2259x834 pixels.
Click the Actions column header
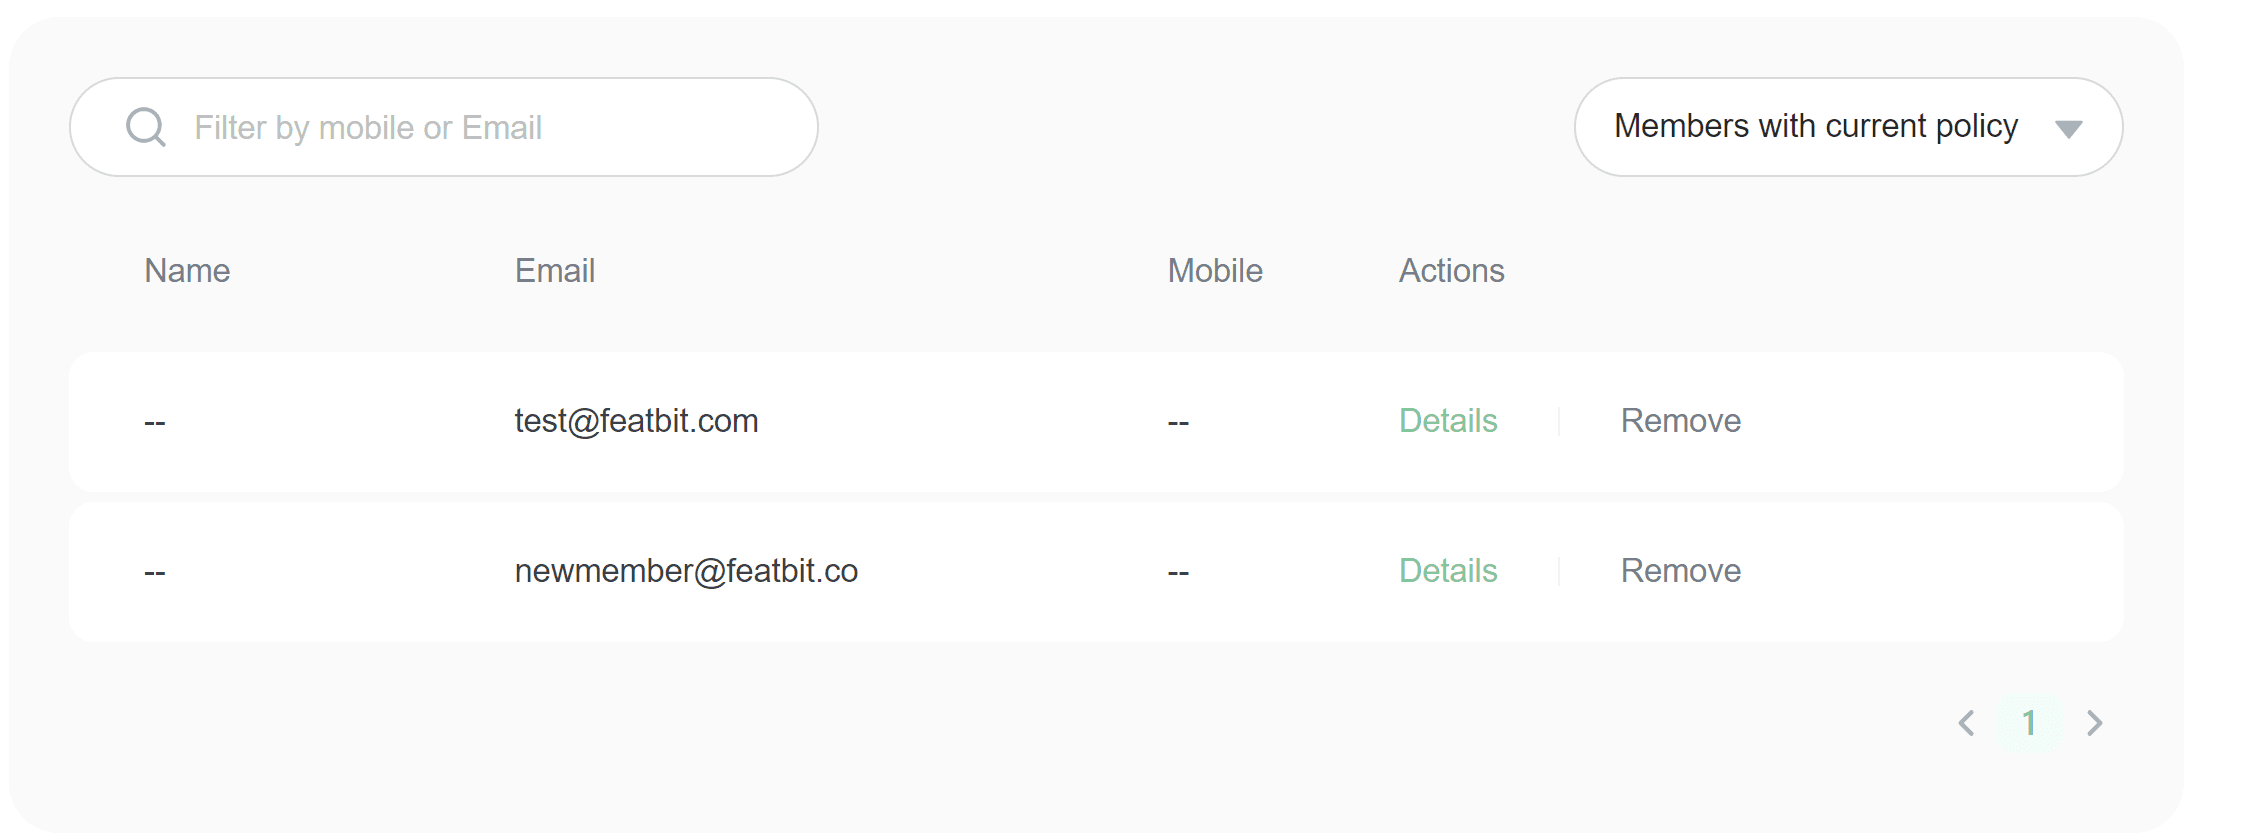(x=1451, y=271)
